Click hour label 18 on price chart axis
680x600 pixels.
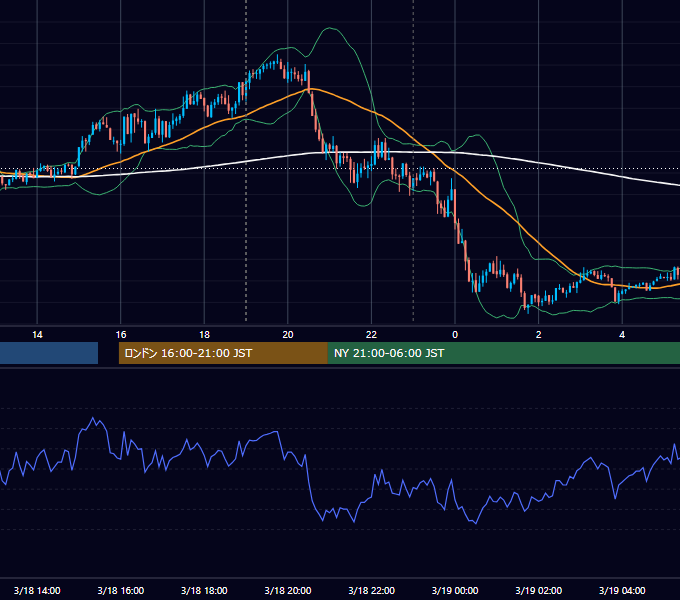(x=204, y=335)
